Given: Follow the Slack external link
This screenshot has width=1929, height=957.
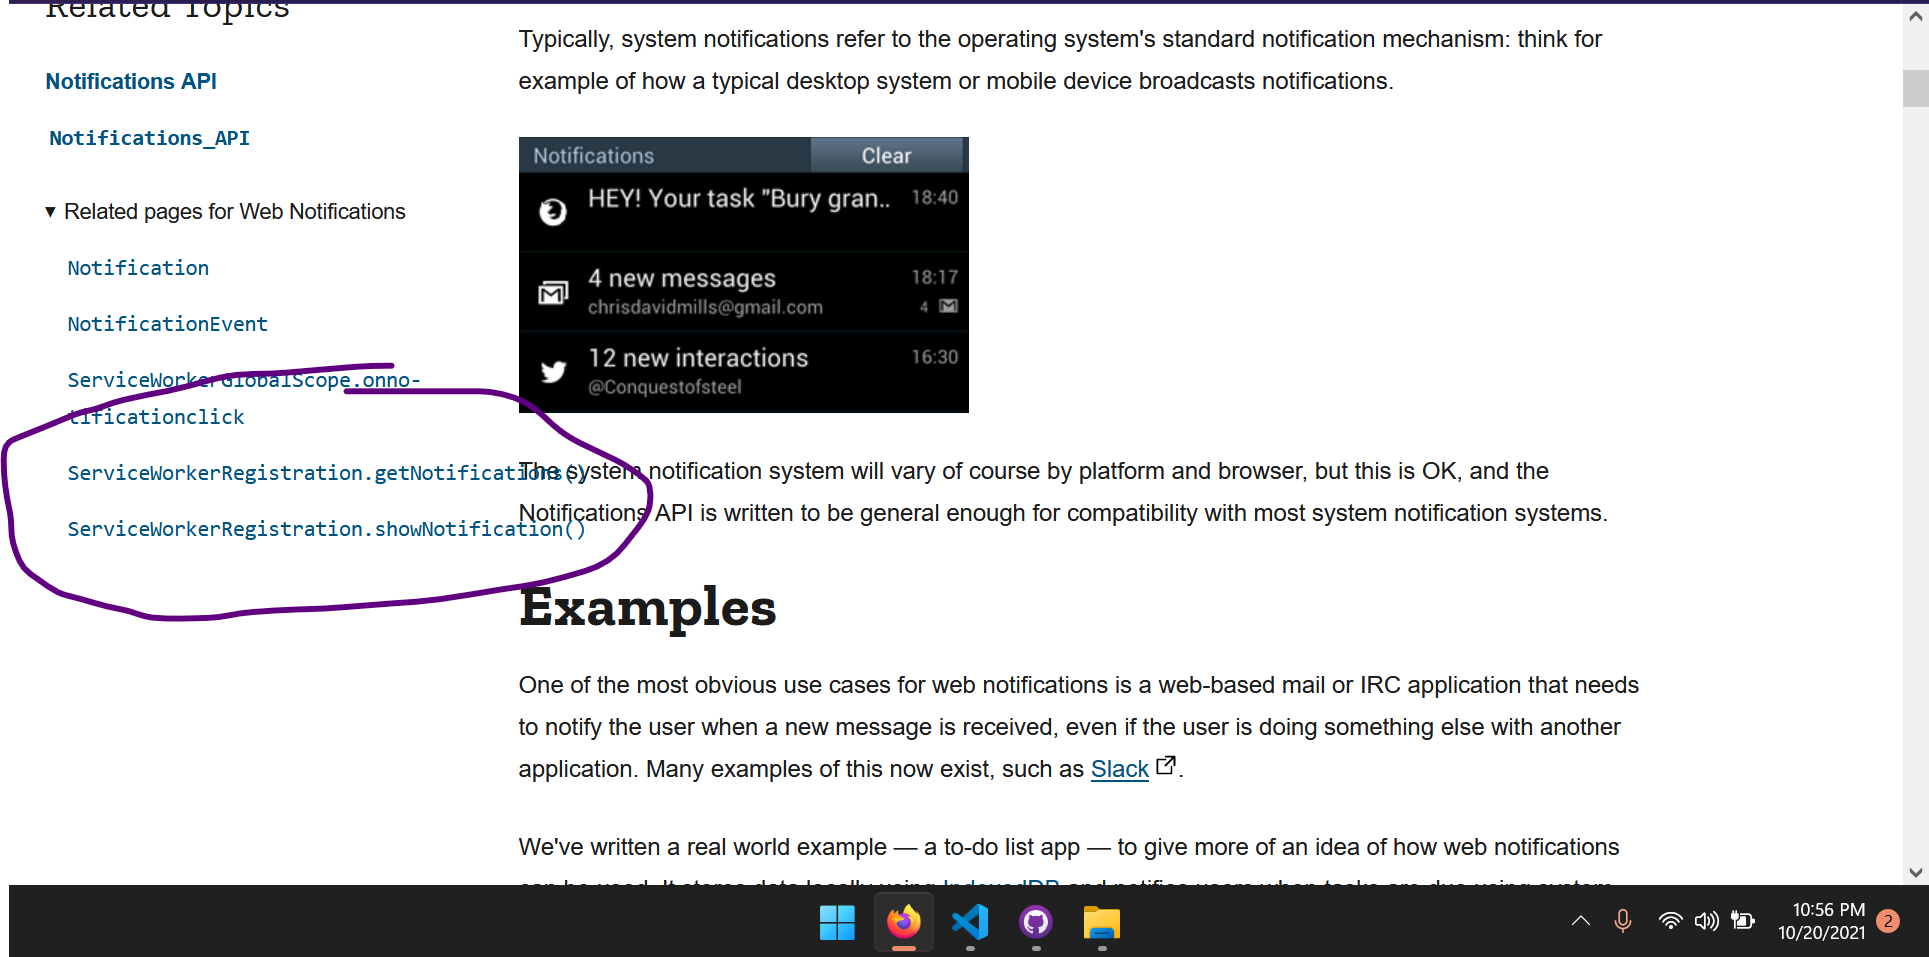Looking at the screenshot, I should point(1120,768).
